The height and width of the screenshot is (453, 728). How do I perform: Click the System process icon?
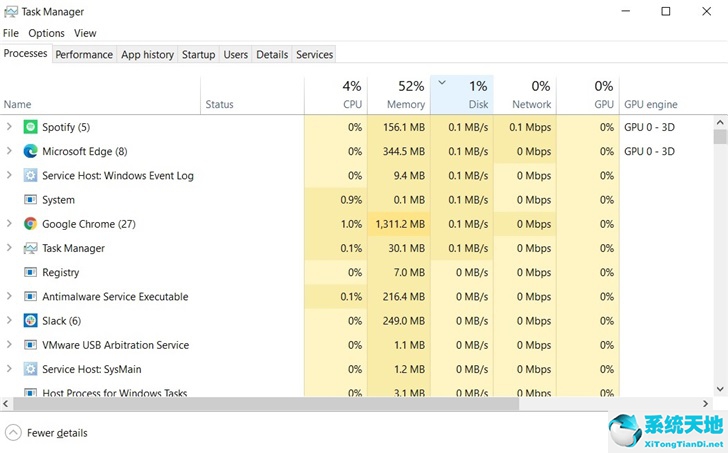[x=30, y=200]
